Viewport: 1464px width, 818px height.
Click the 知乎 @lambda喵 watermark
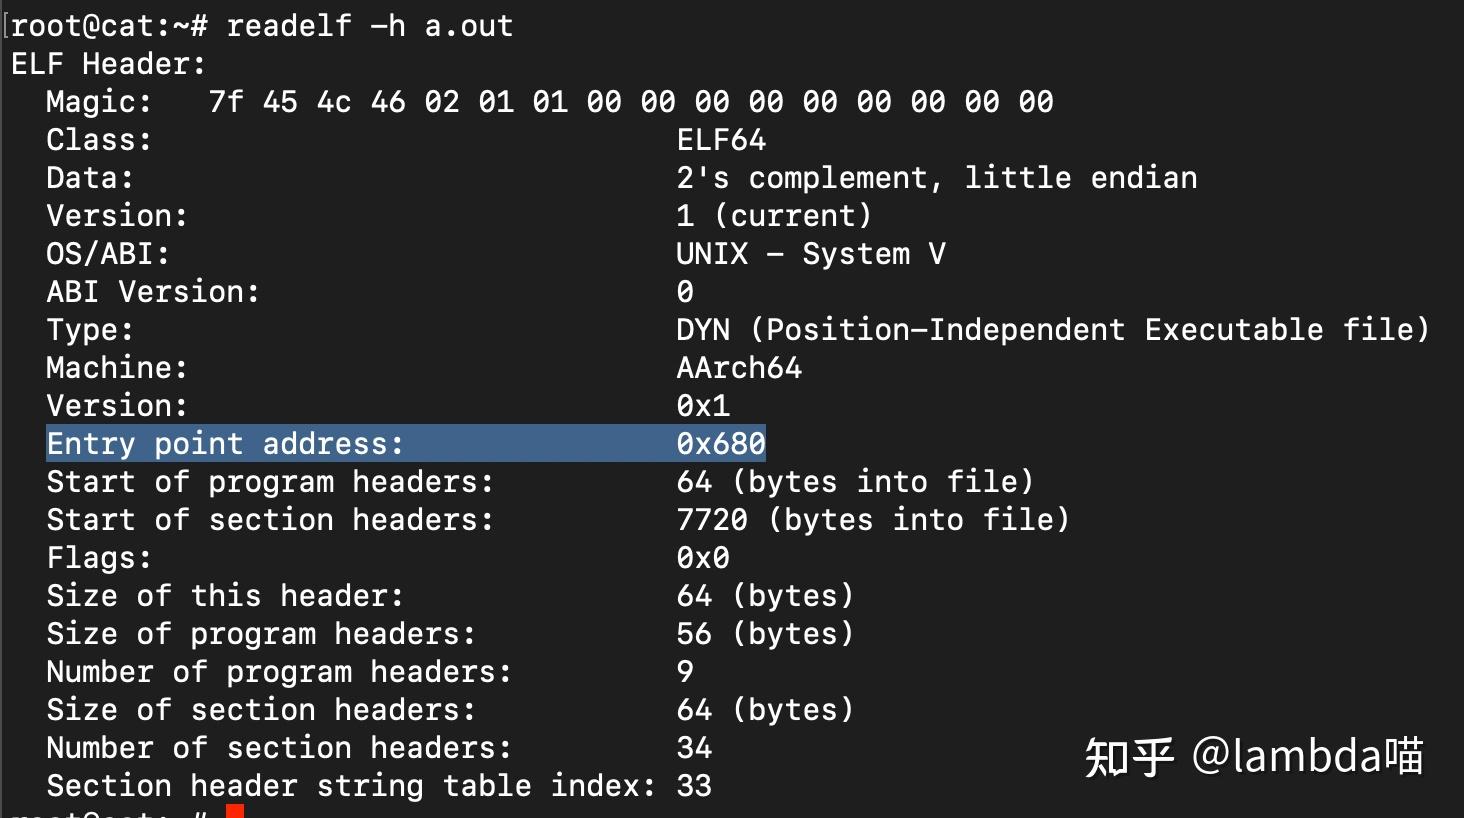(1253, 756)
